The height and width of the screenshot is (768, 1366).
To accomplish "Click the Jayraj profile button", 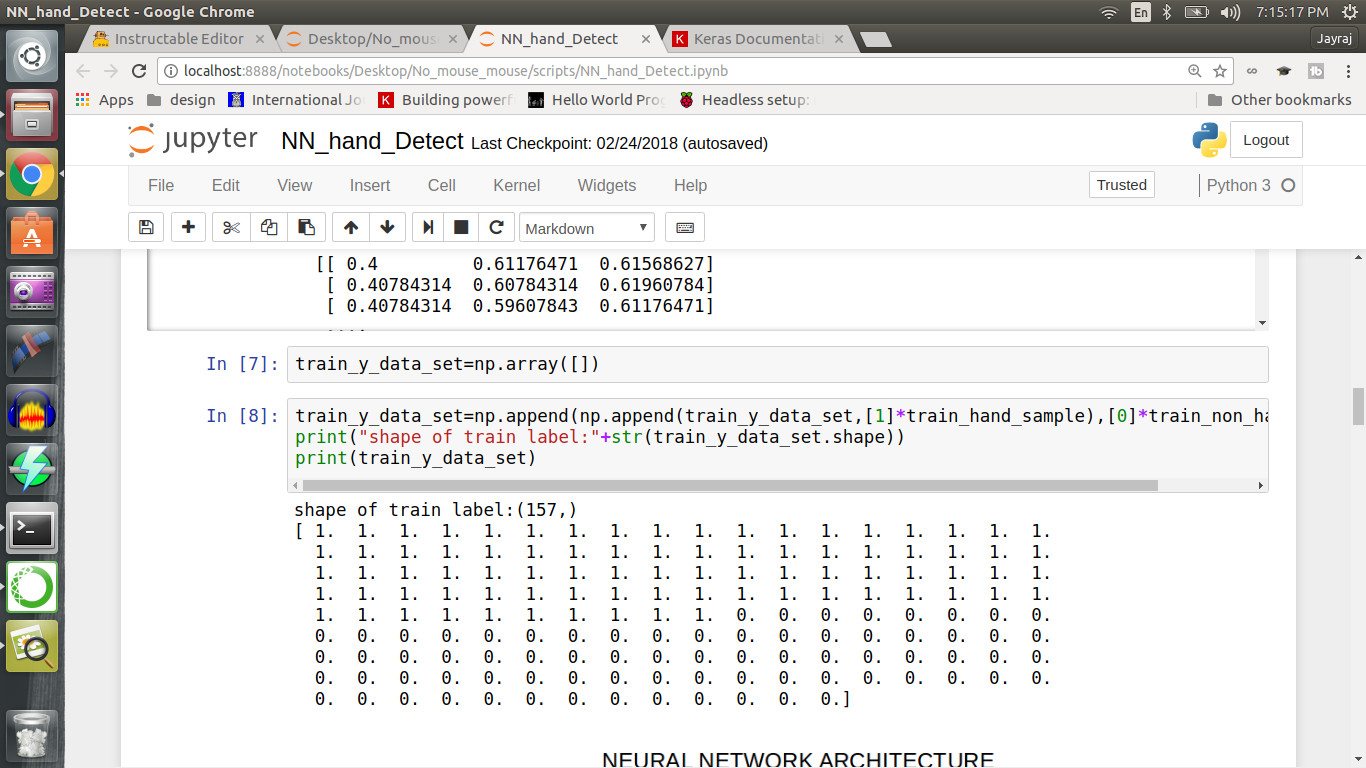I will click(1335, 39).
